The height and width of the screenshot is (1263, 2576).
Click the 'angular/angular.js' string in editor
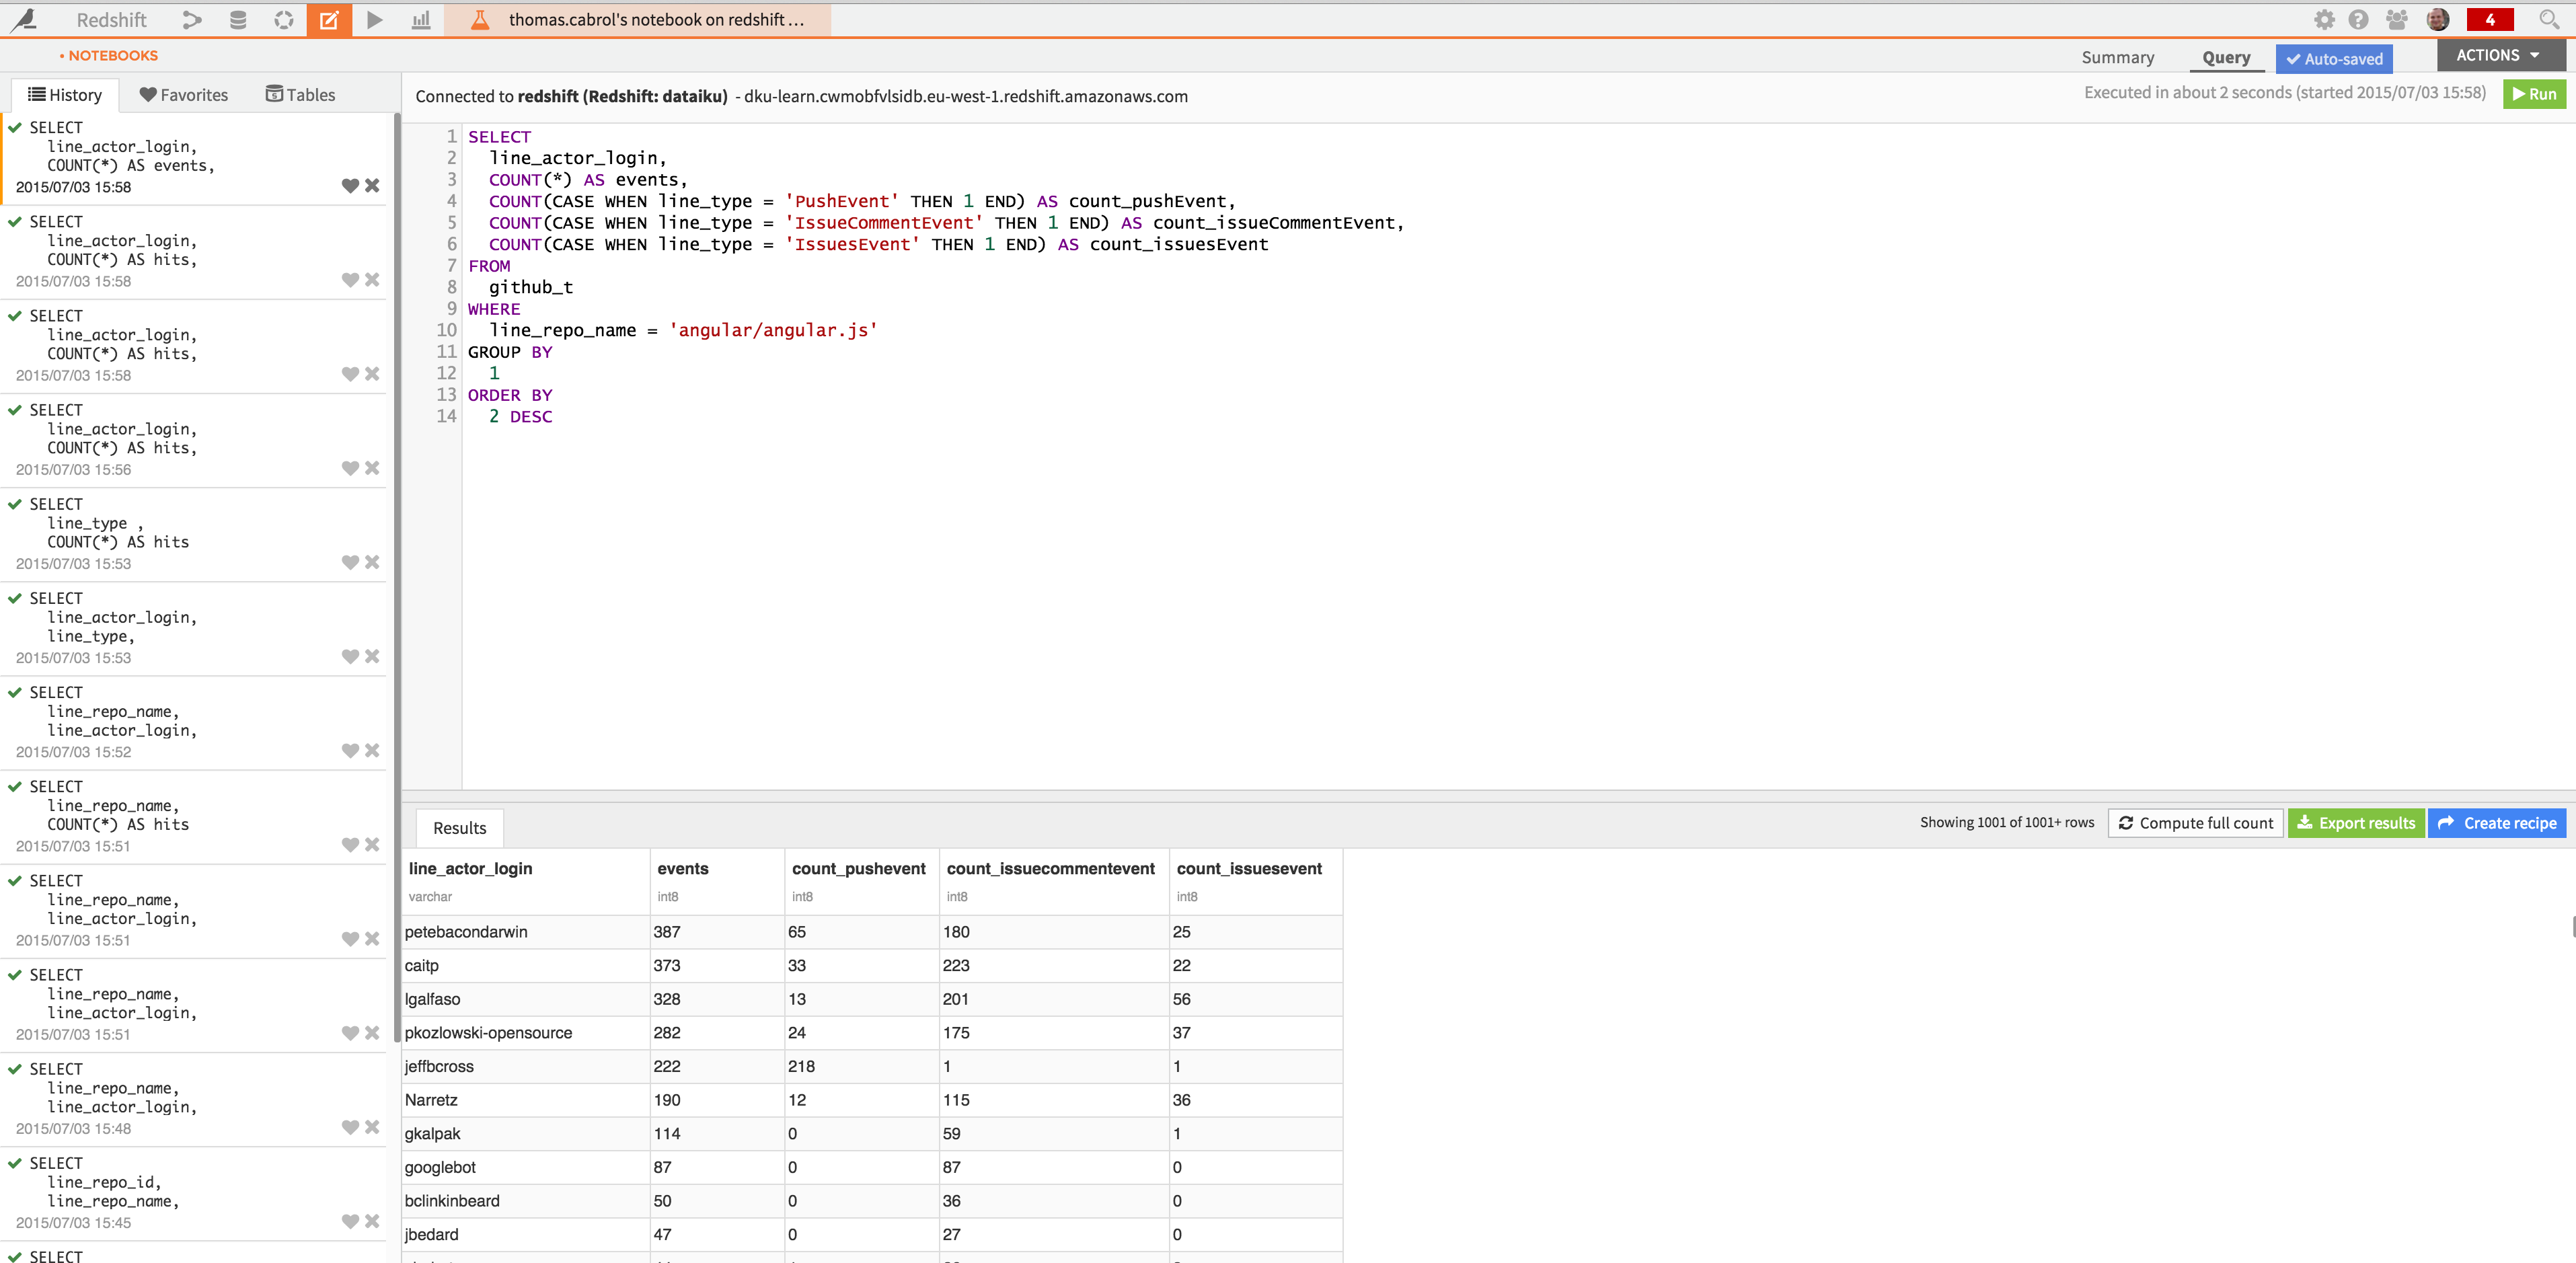pyautogui.click(x=773, y=330)
